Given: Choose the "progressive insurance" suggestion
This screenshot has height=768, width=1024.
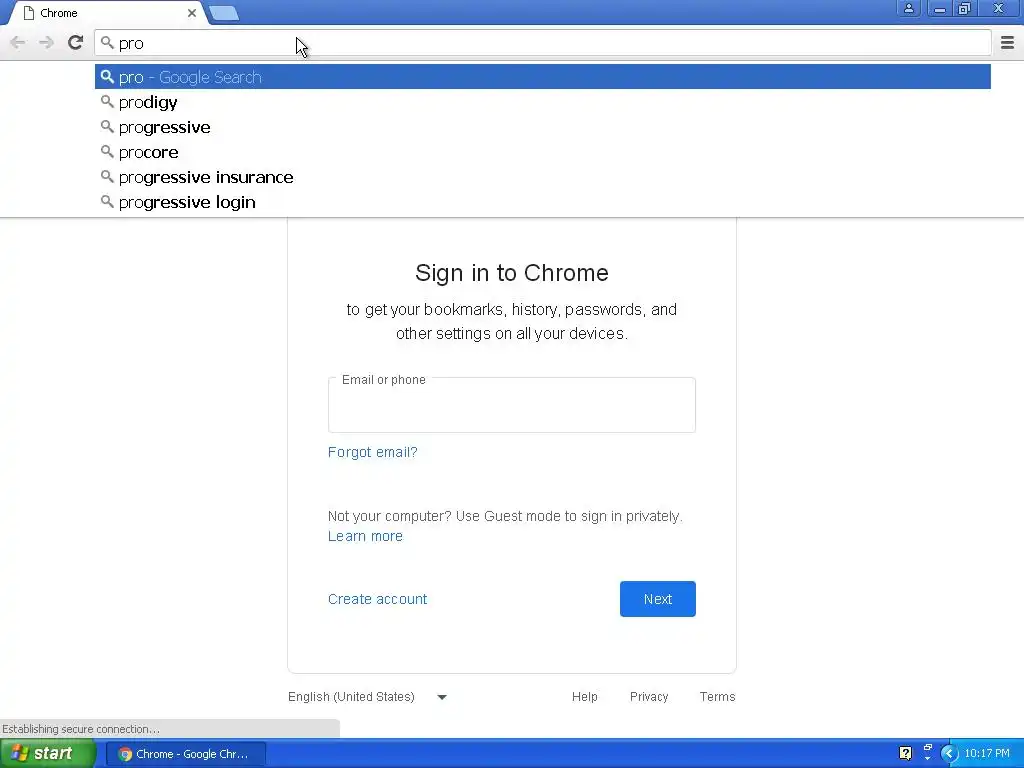Looking at the screenshot, I should [x=543, y=177].
